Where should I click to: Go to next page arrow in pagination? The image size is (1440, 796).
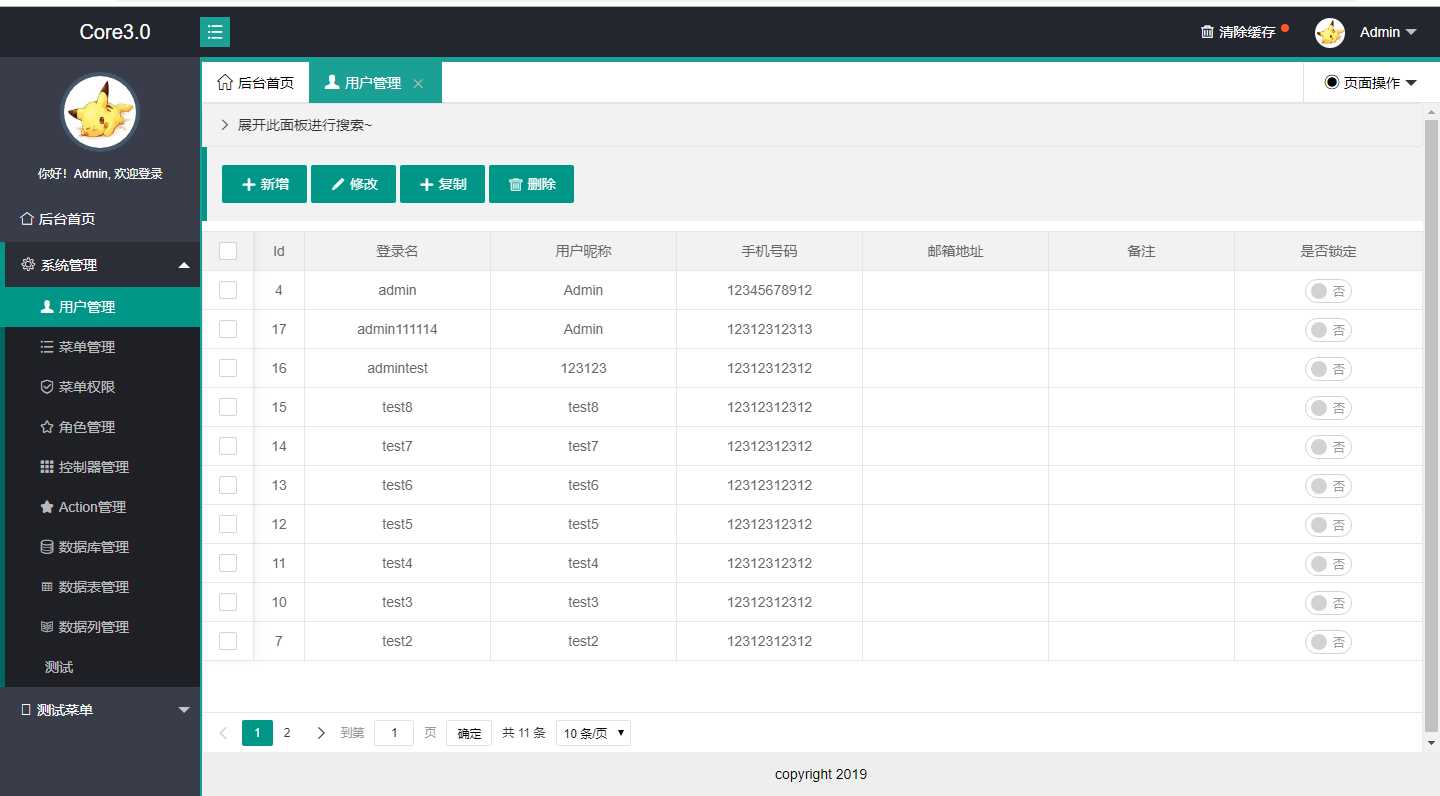pyautogui.click(x=321, y=733)
